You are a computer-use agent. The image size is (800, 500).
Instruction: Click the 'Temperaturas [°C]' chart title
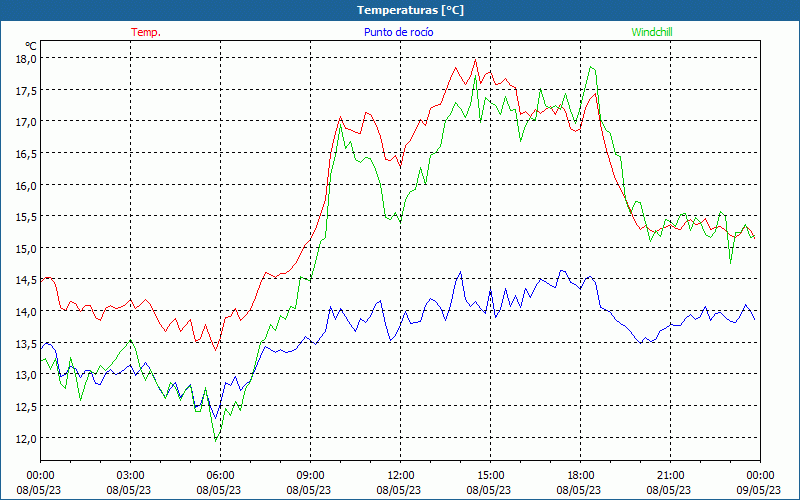(410, 10)
